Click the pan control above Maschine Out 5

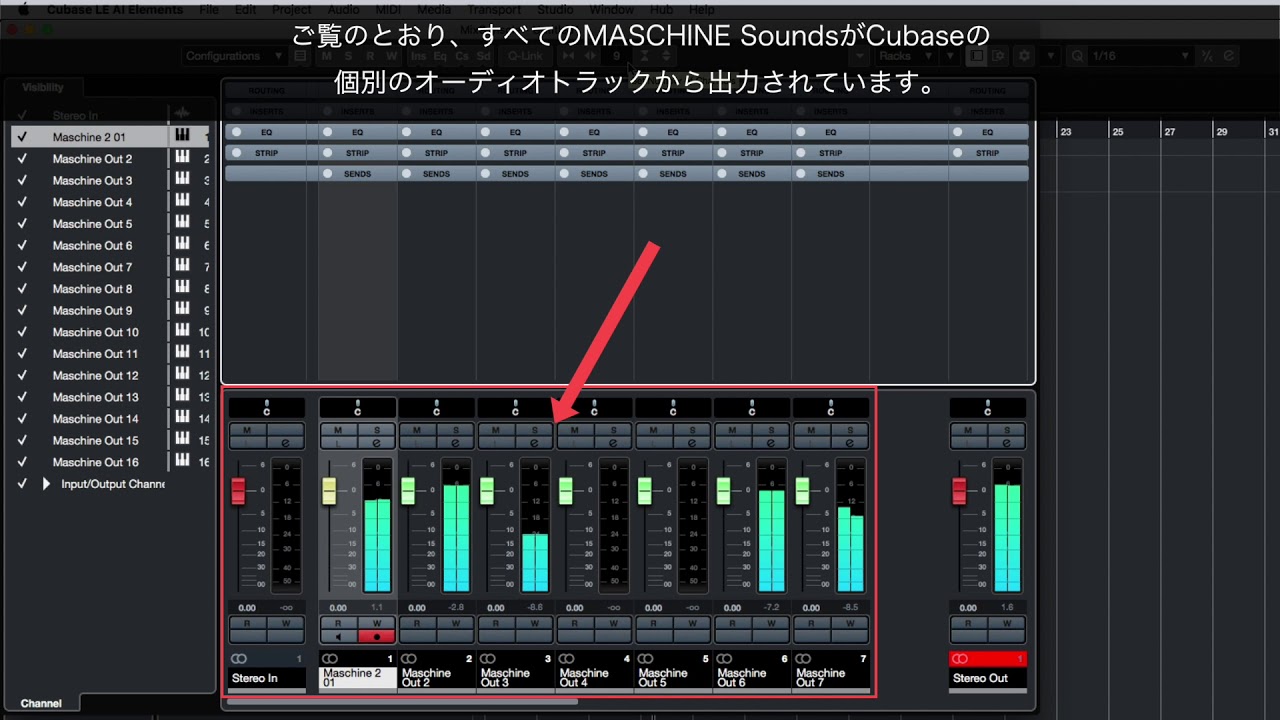pyautogui.click(x=673, y=408)
